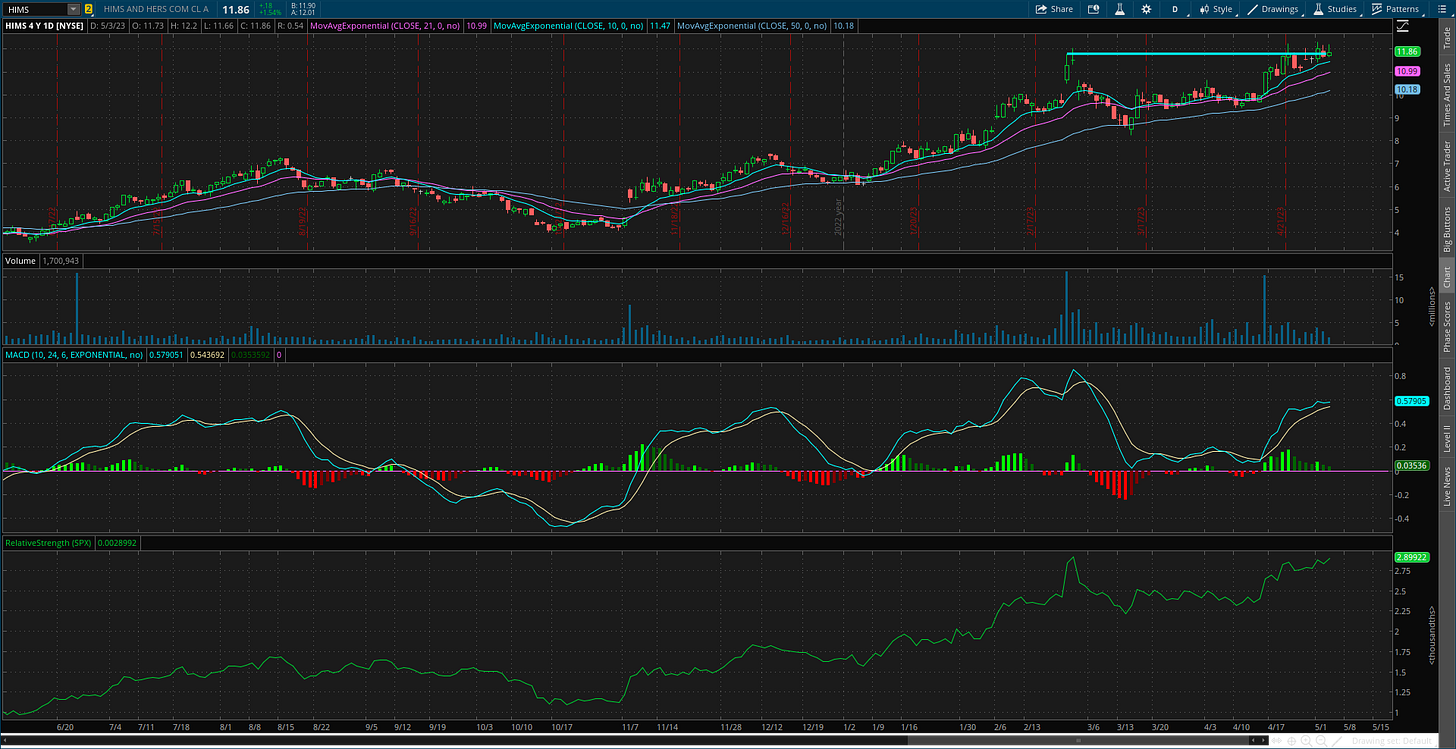Click the B: 11.90 bid quote
1456x749 pixels.
click(303, 5)
